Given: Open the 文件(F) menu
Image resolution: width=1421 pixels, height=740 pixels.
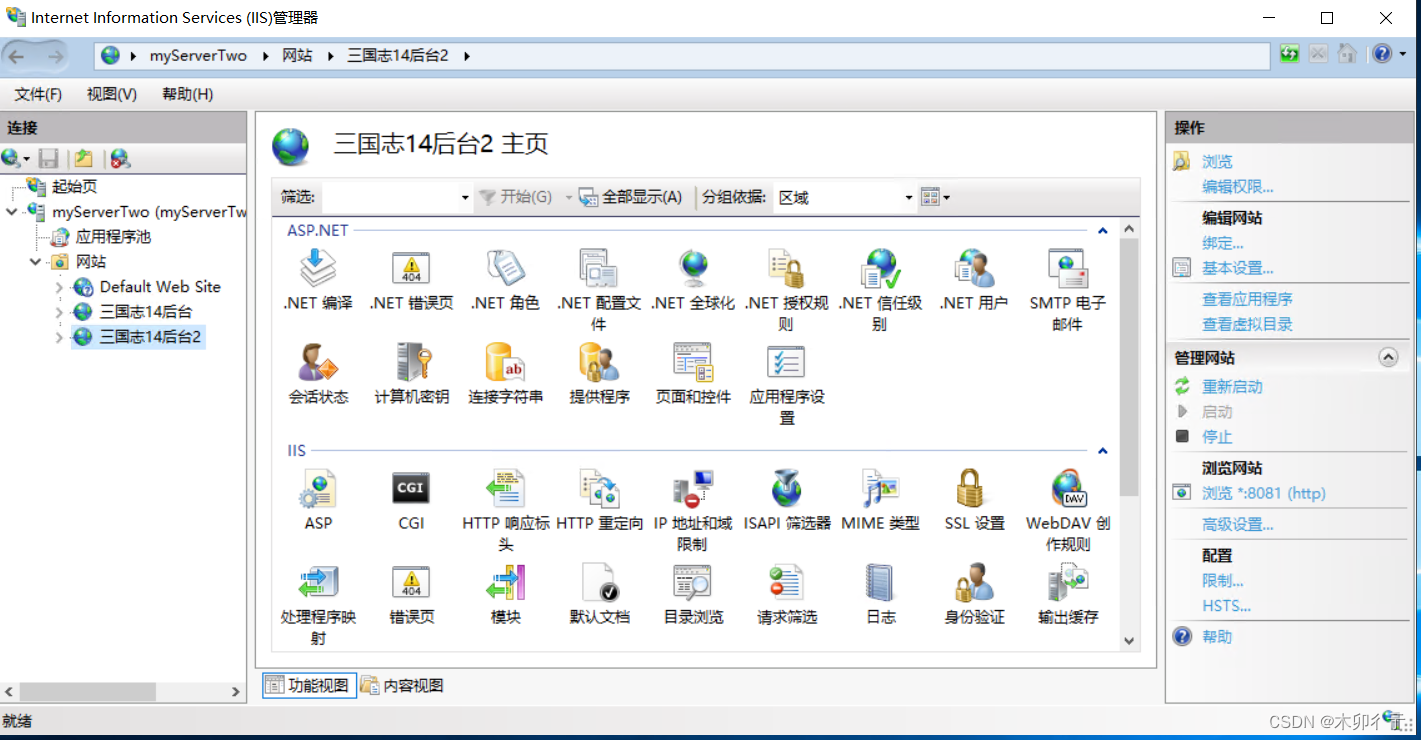Looking at the screenshot, I should [x=38, y=94].
